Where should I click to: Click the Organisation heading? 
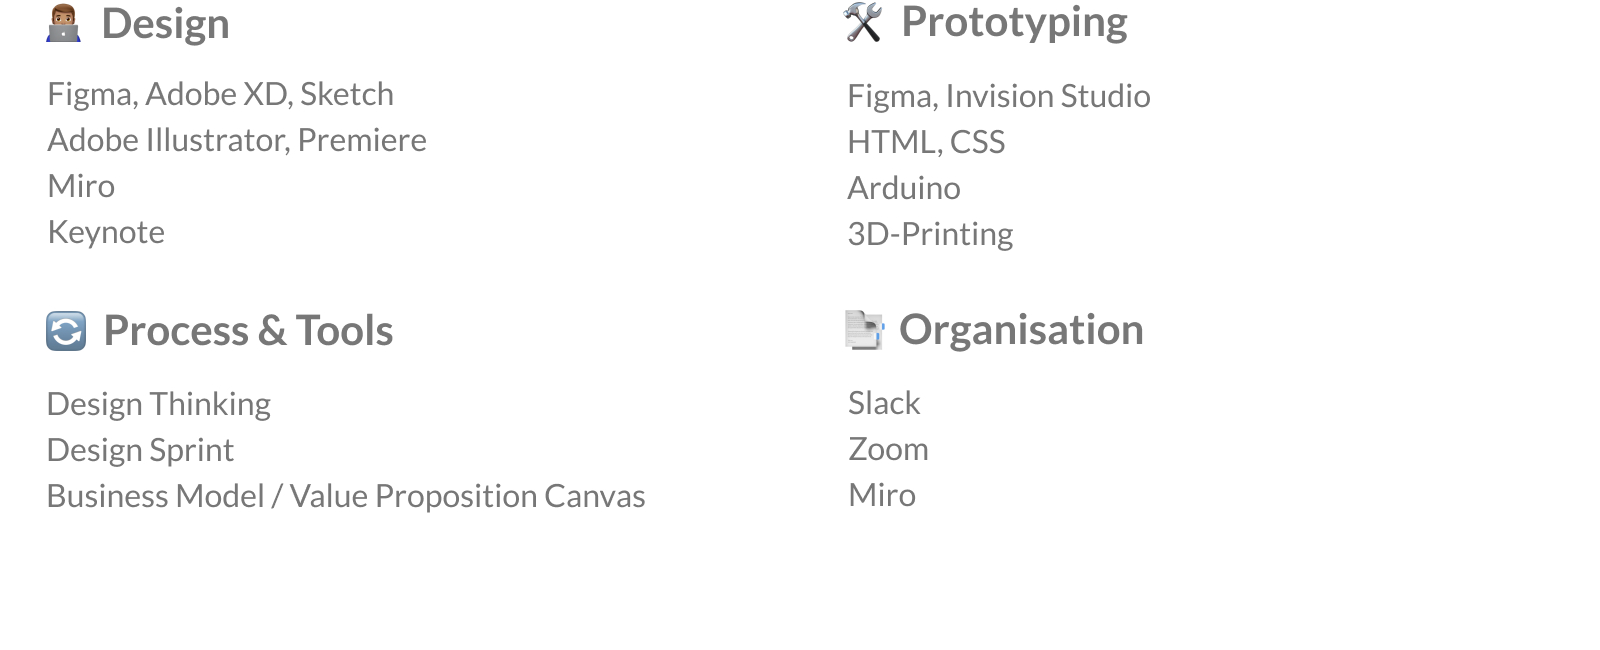coord(1021,330)
